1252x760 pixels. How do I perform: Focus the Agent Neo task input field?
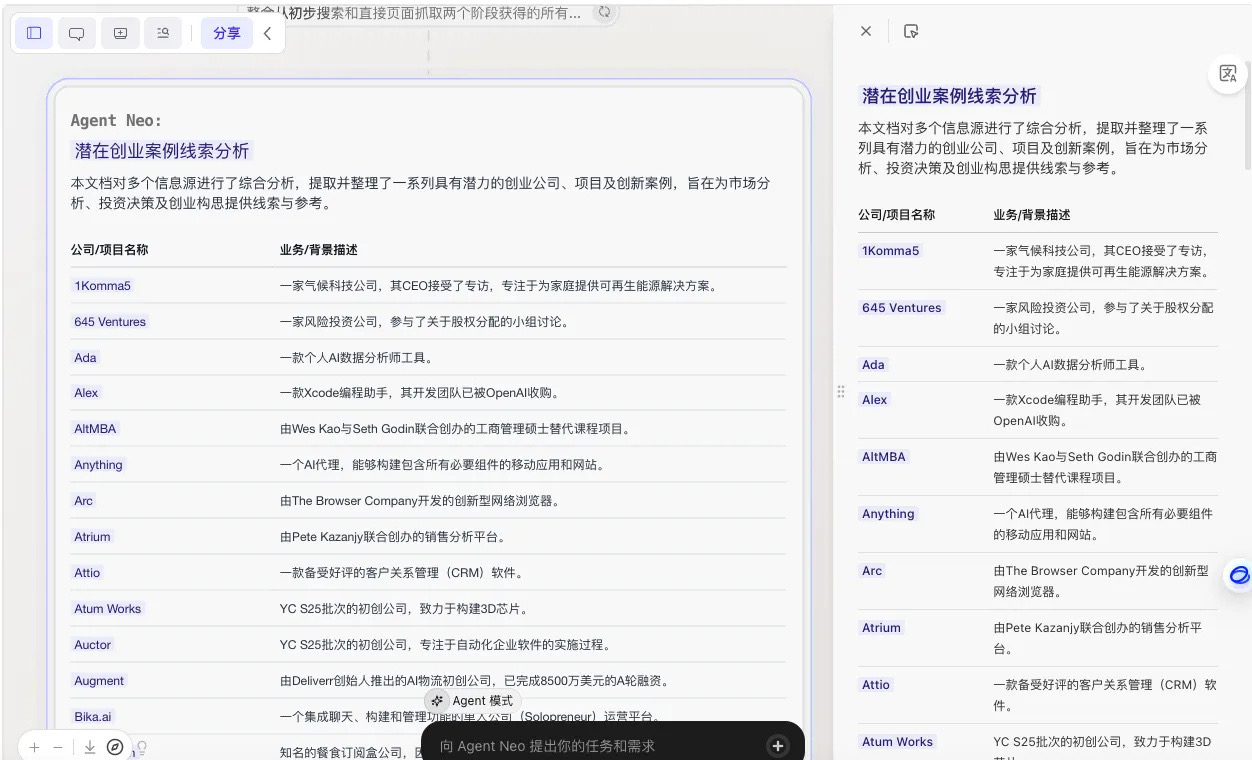(x=600, y=746)
